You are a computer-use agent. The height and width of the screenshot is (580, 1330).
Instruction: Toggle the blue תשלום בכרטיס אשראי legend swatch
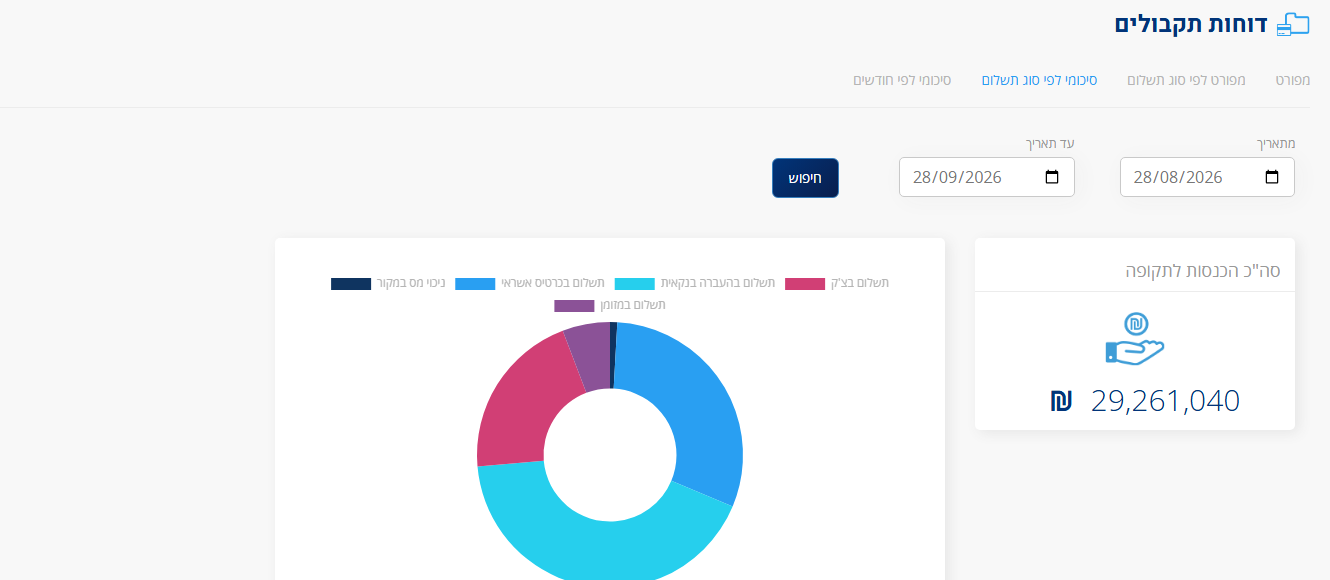[x=475, y=284]
